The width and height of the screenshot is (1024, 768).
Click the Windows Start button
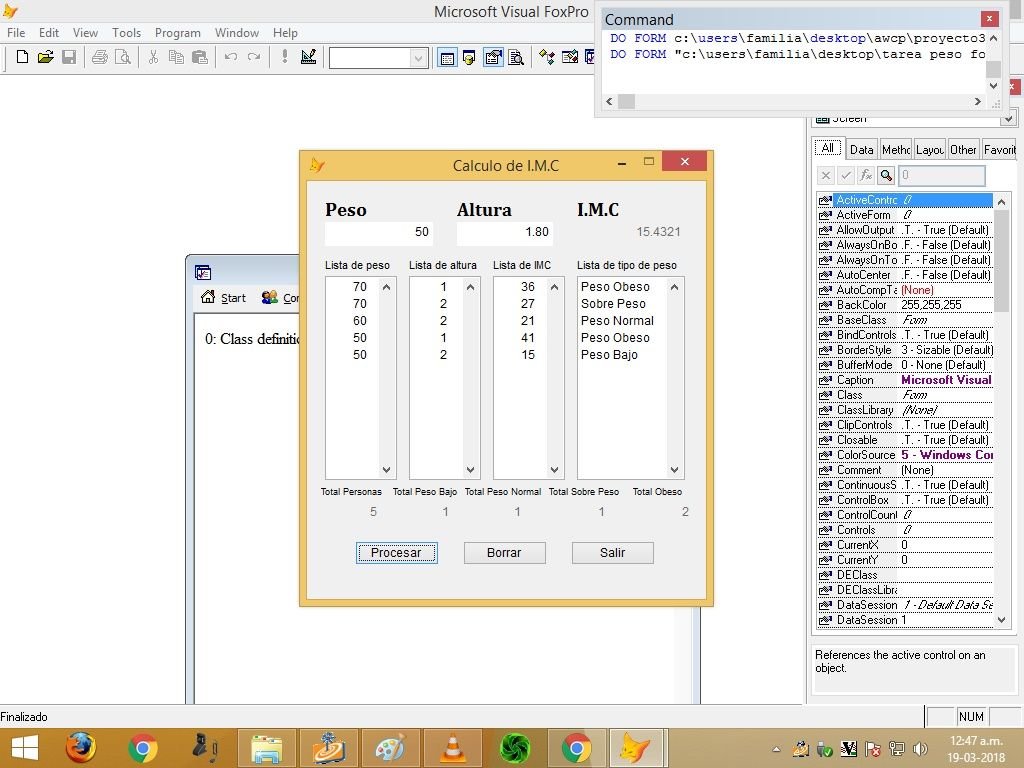click(x=25, y=748)
